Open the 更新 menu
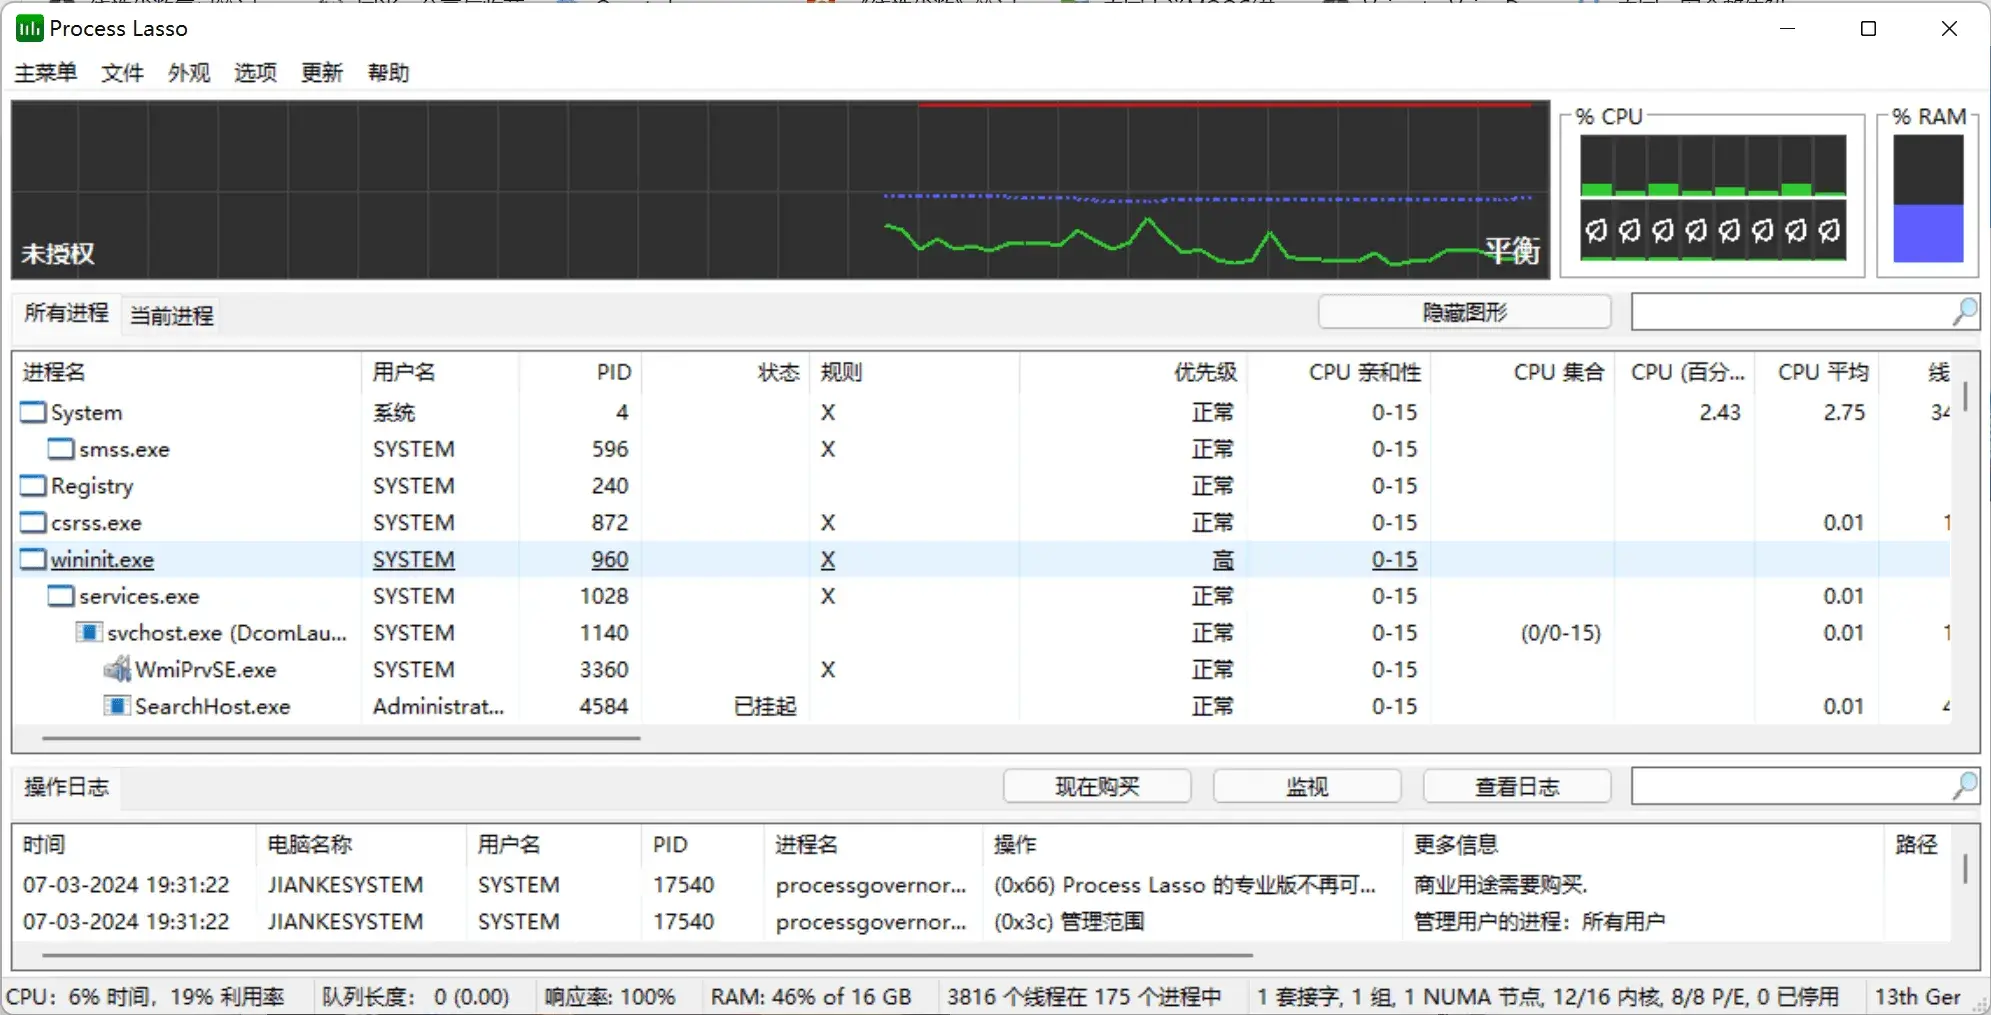This screenshot has width=1991, height=1015. 322,72
